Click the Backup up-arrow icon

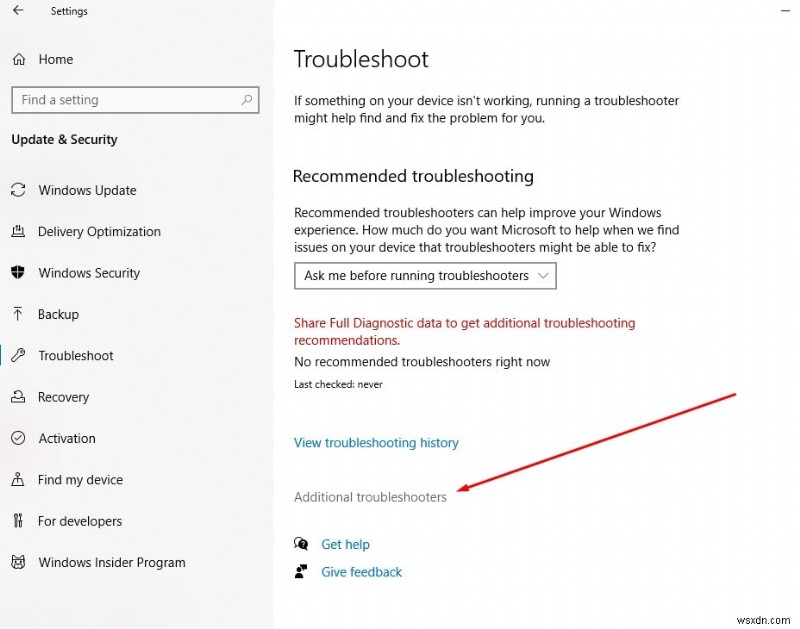click(18, 314)
